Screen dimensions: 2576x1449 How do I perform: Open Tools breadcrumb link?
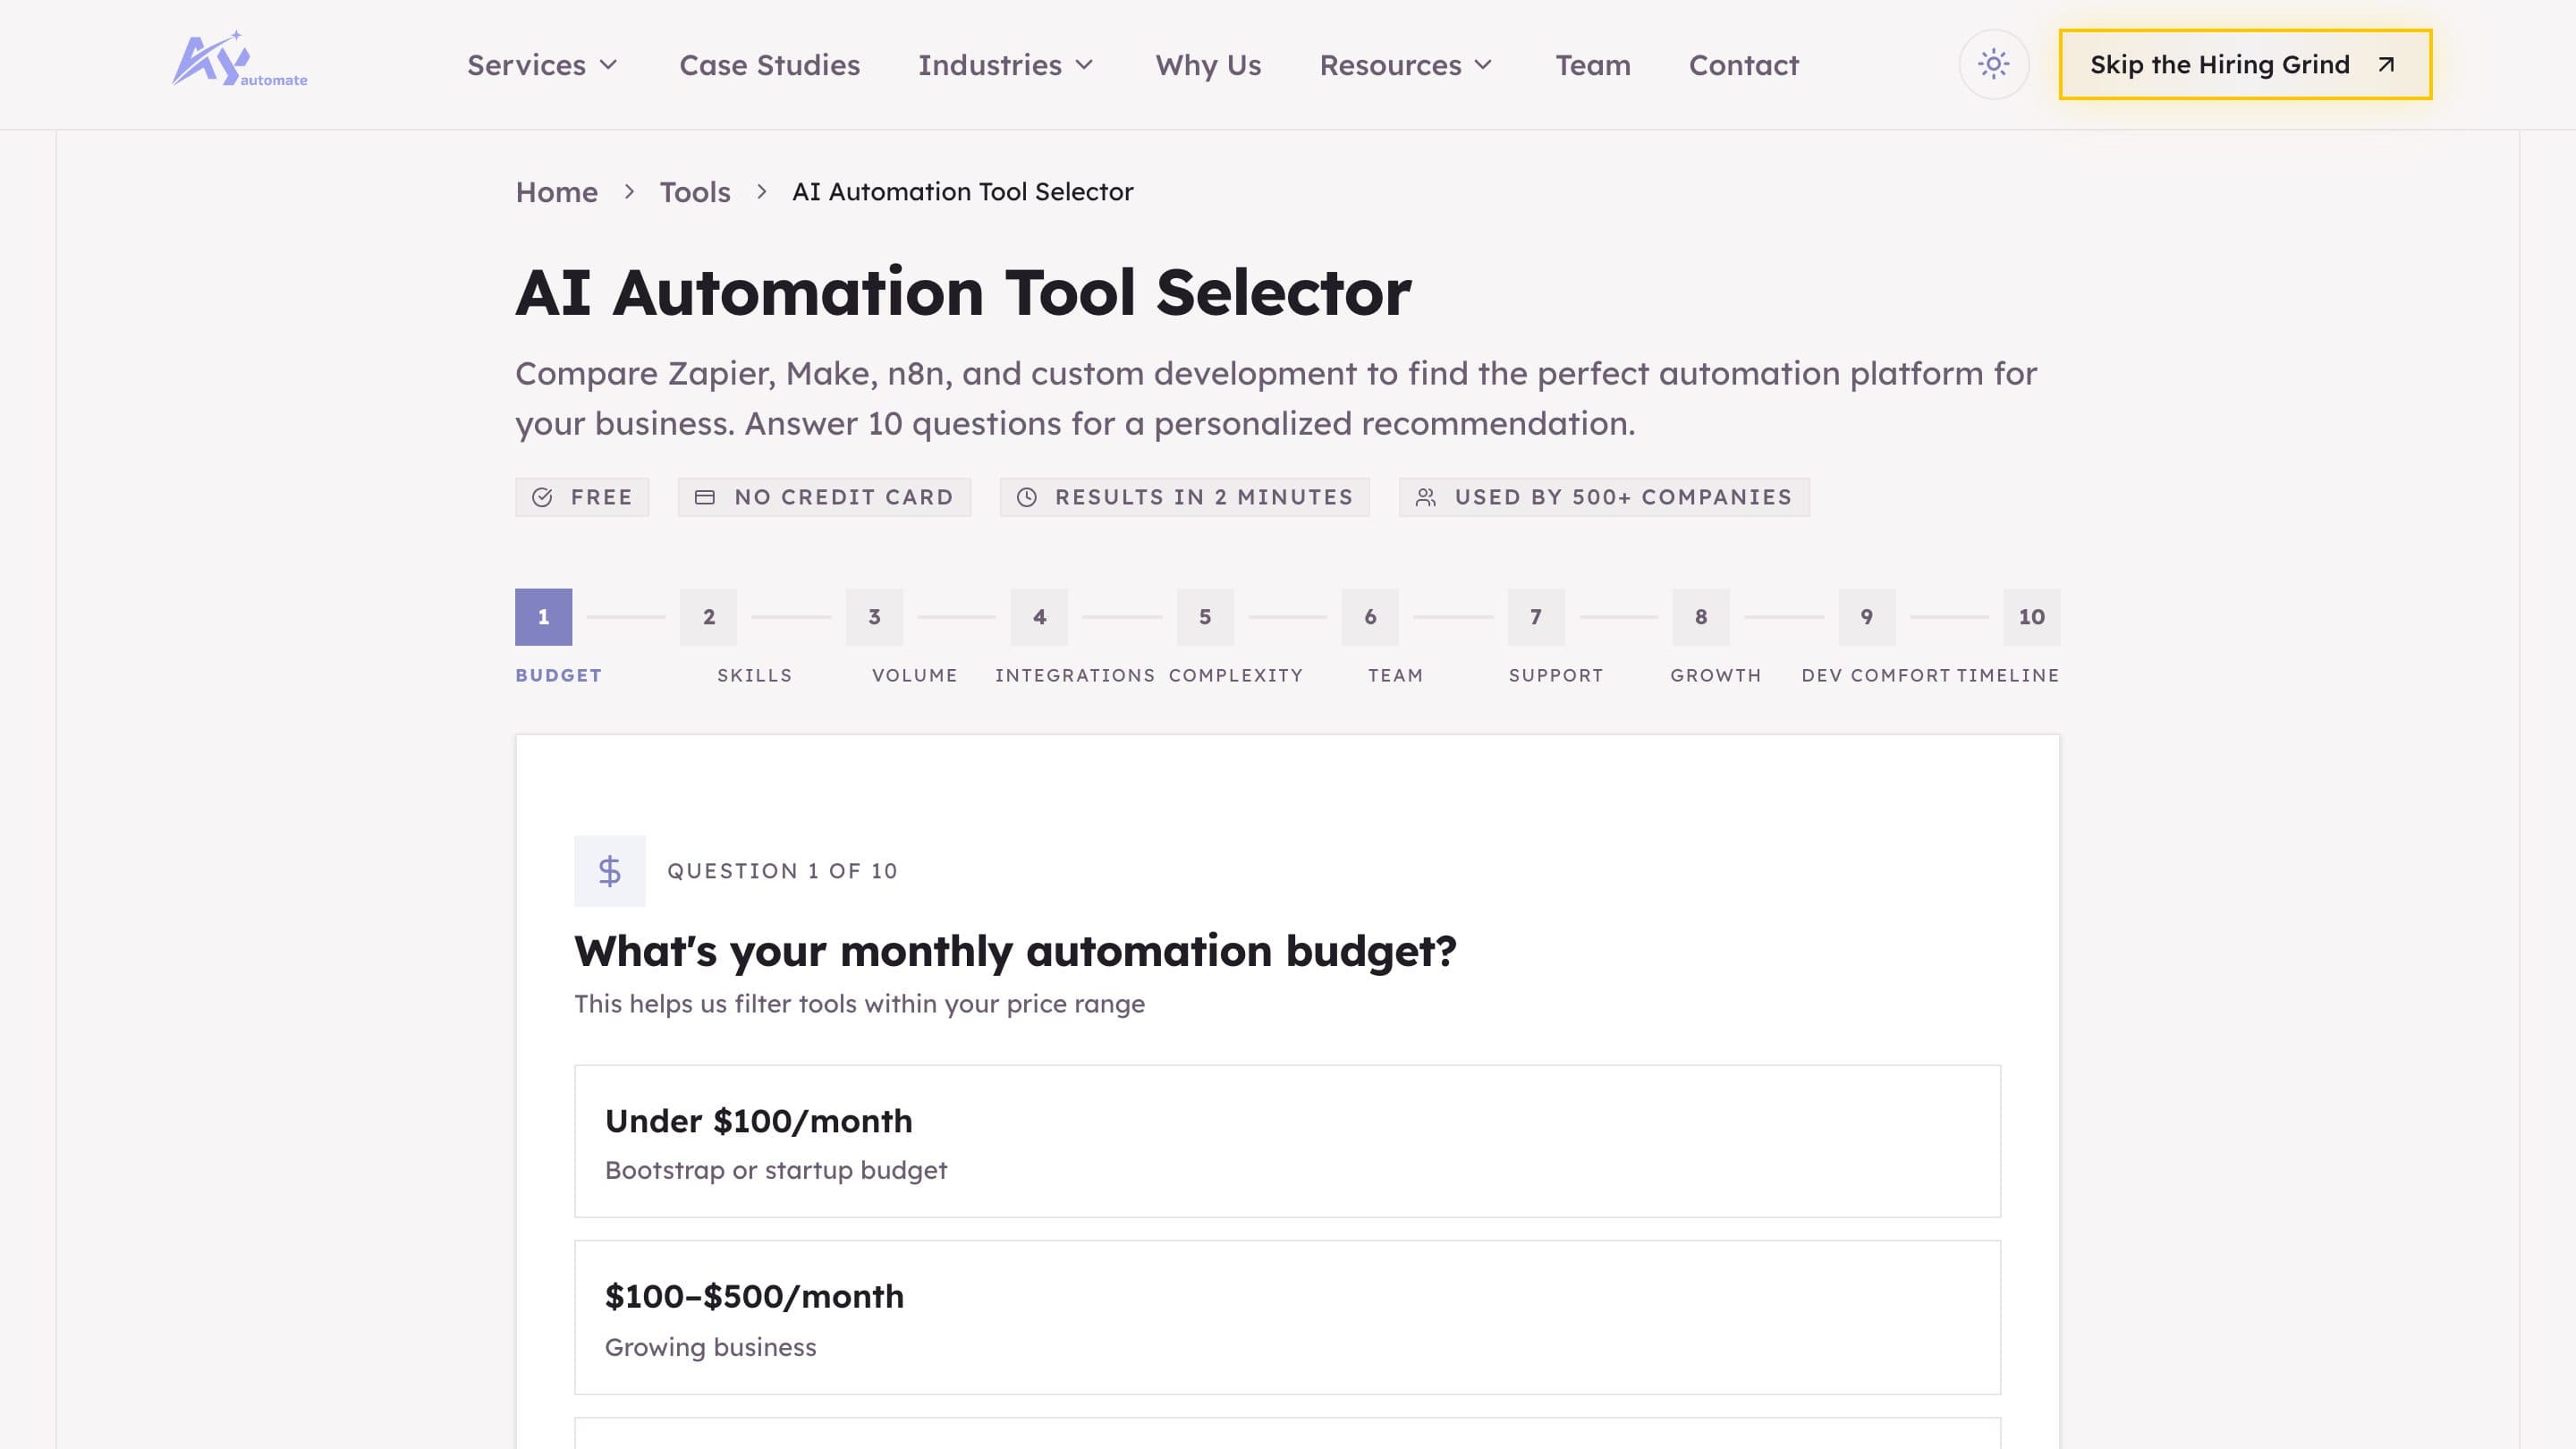click(x=695, y=192)
